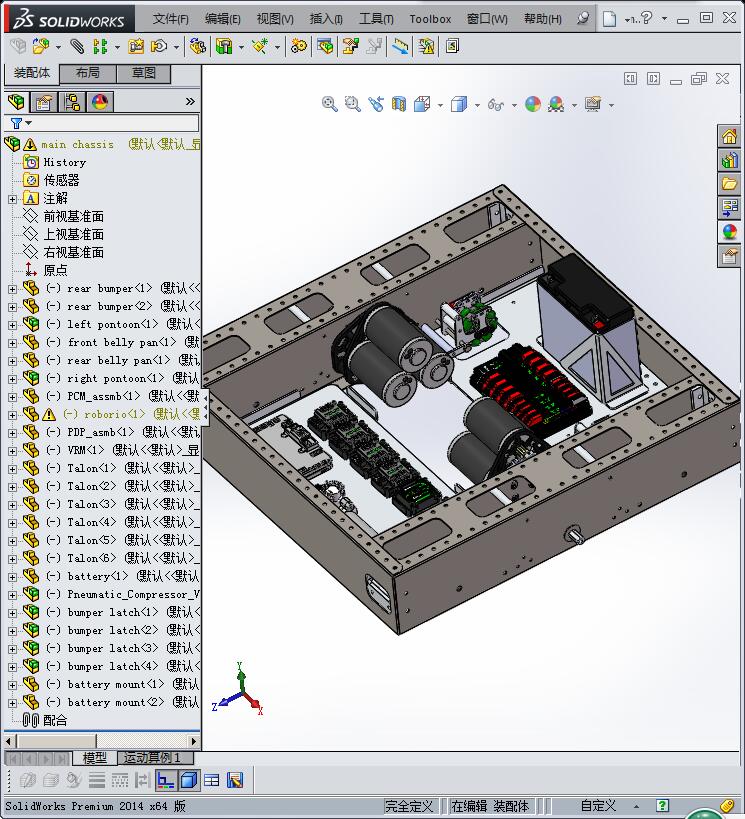Switch to the PropertyManager panel icon
Screen dimensions: 745x819
pos(44,101)
